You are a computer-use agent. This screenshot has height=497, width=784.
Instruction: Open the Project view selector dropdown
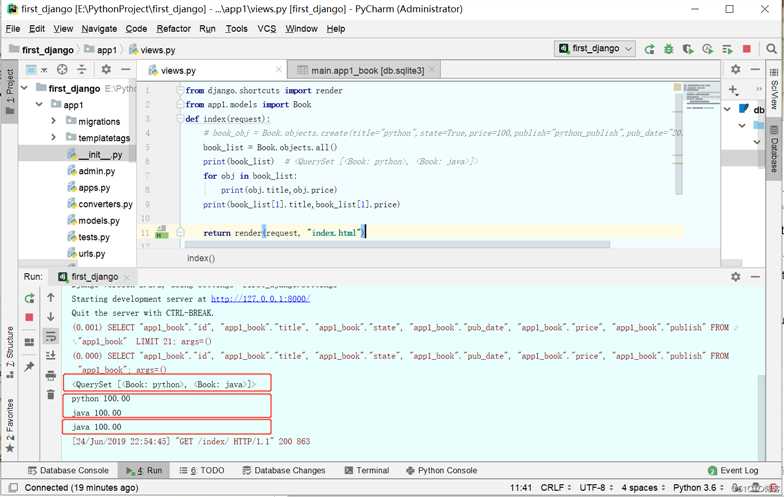pyautogui.click(x=36, y=70)
